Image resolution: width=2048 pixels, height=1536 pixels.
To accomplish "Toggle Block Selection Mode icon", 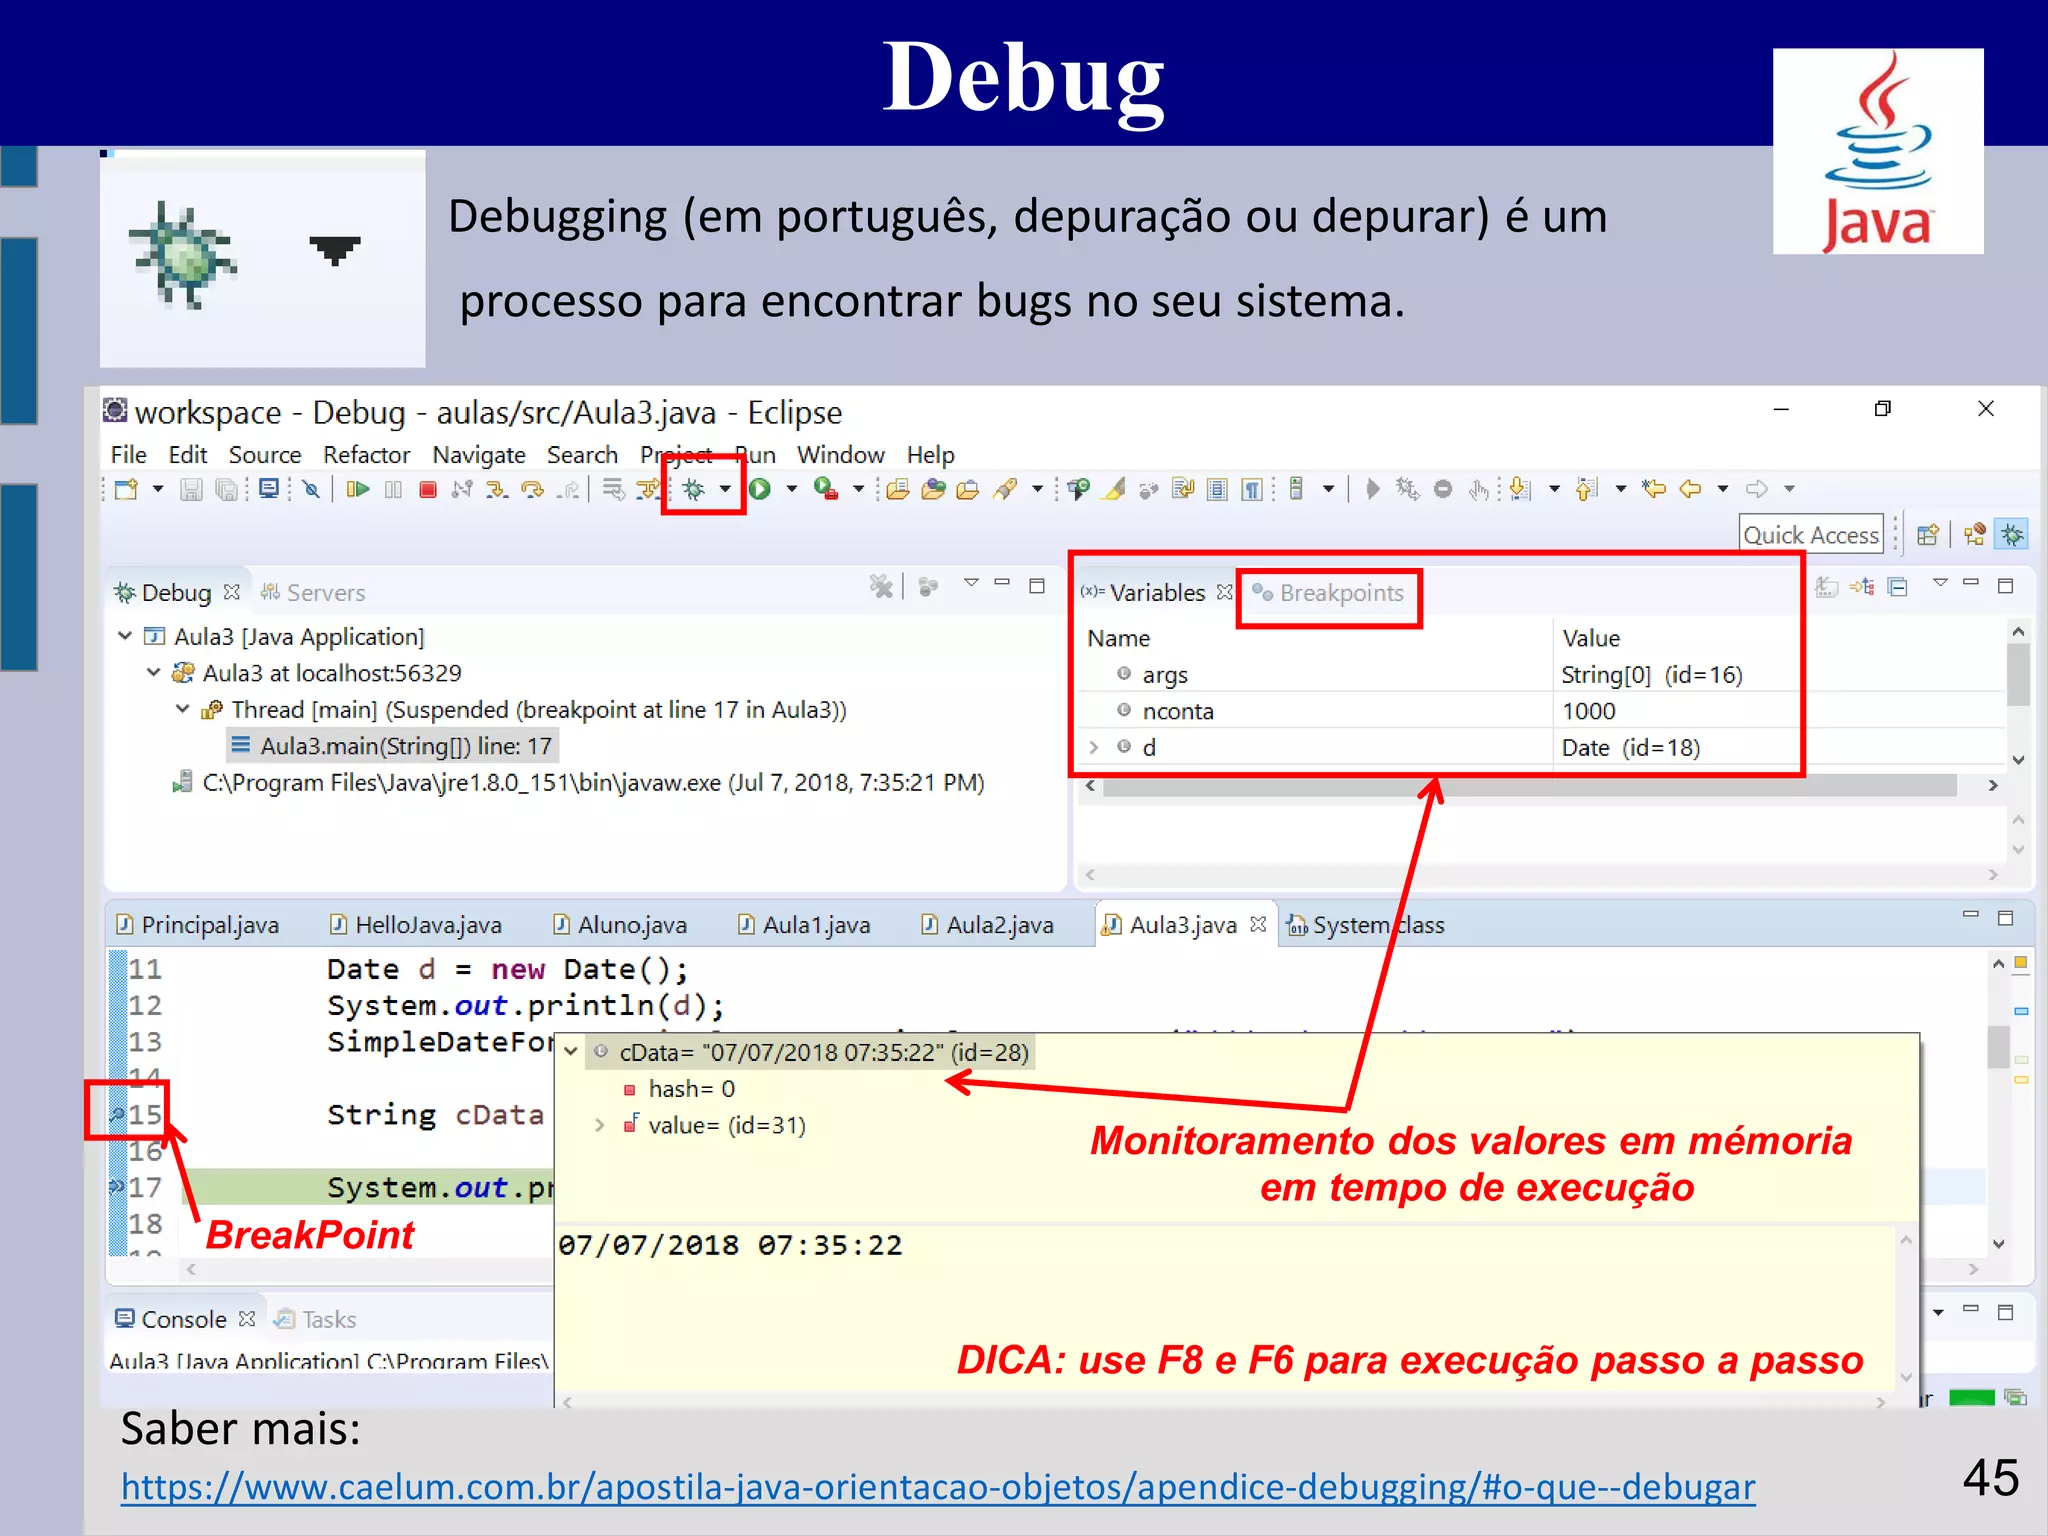I will tap(1217, 489).
